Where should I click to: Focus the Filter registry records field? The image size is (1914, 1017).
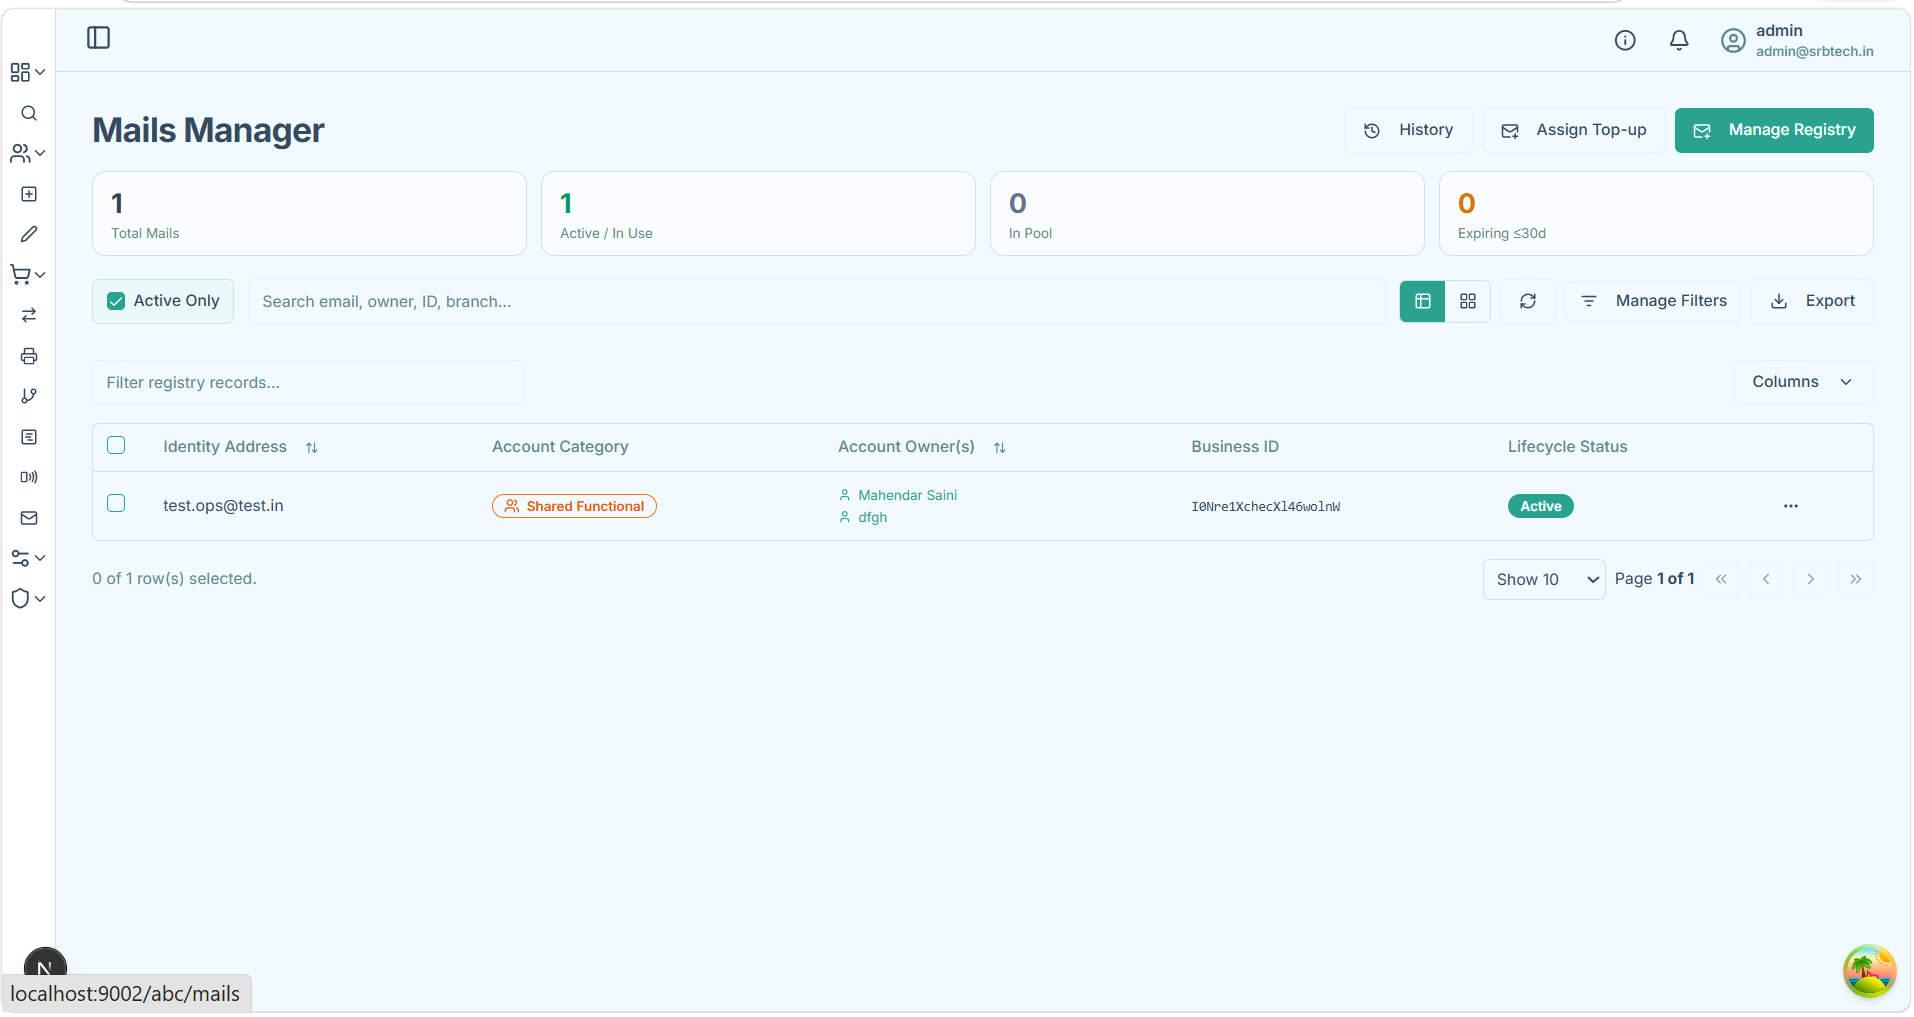tap(308, 382)
